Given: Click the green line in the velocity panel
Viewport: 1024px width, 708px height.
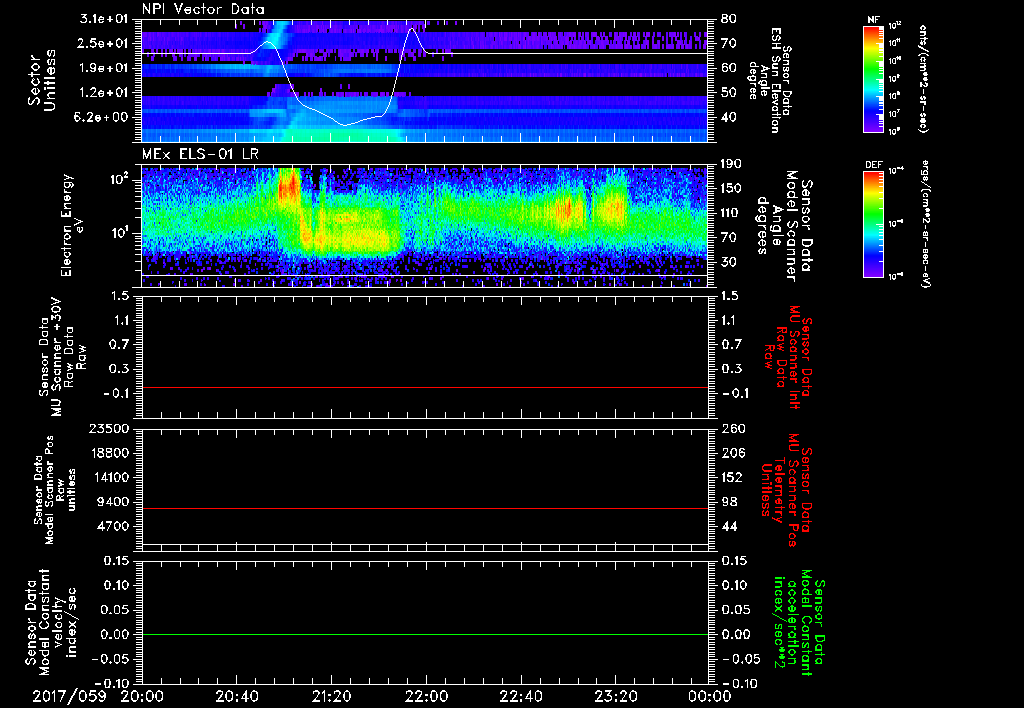Looking at the screenshot, I should click(425, 634).
